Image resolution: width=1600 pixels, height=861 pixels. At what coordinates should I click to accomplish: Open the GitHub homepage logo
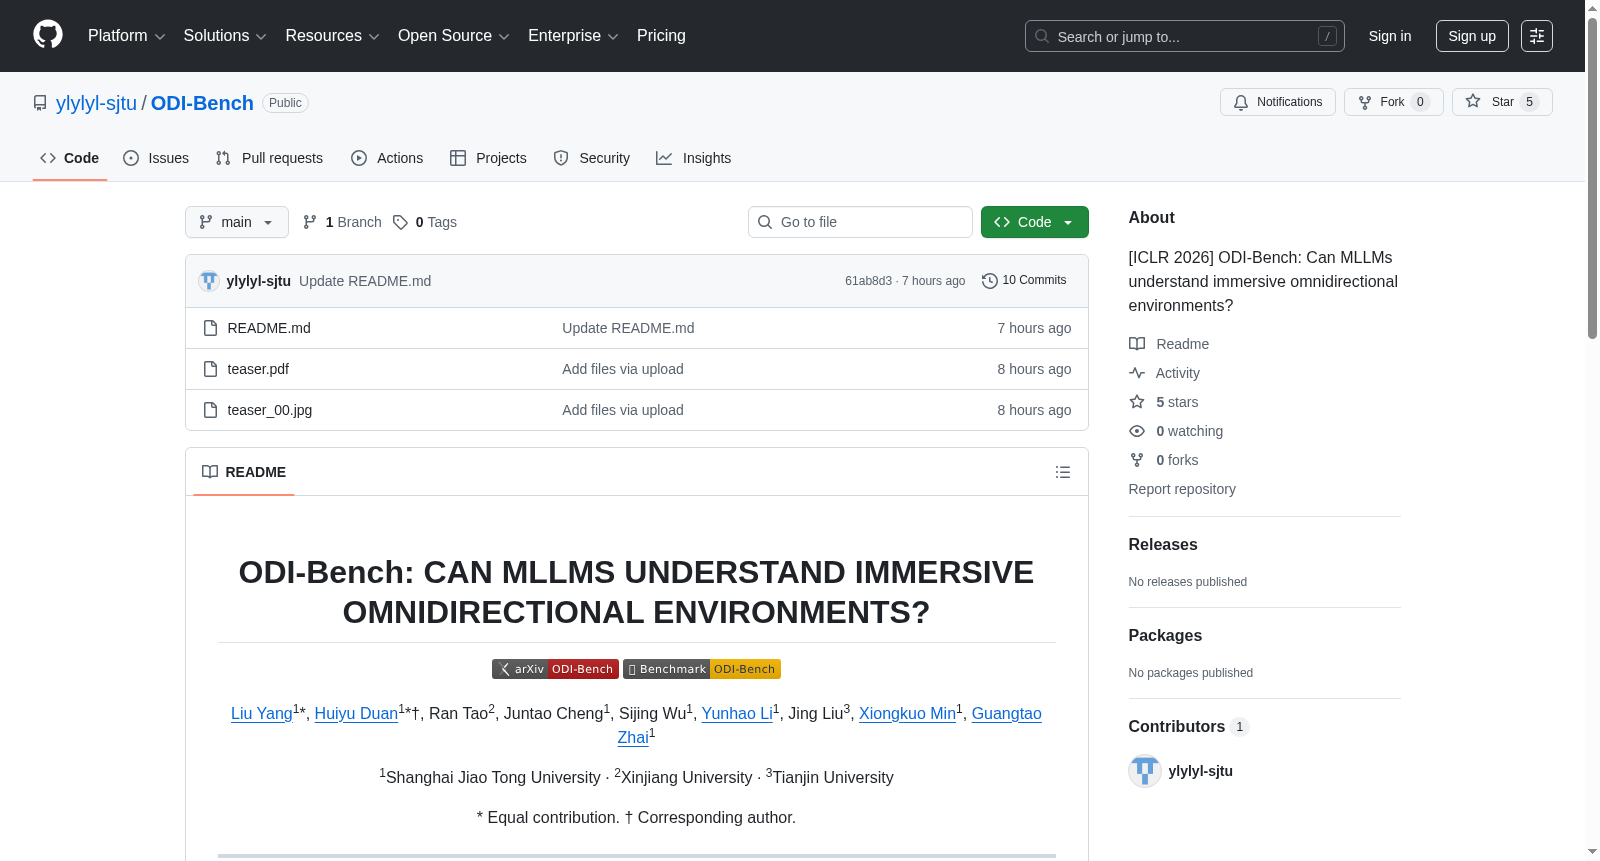point(48,35)
